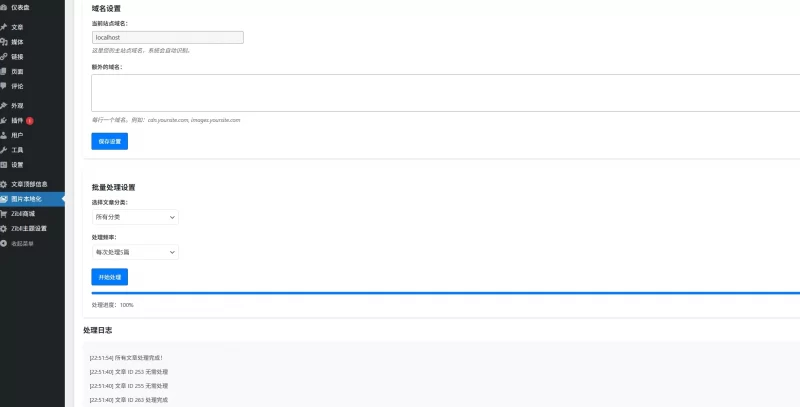Click the 文章 posts pin icon
Screen dimensions: 800x407
pos(4,27)
